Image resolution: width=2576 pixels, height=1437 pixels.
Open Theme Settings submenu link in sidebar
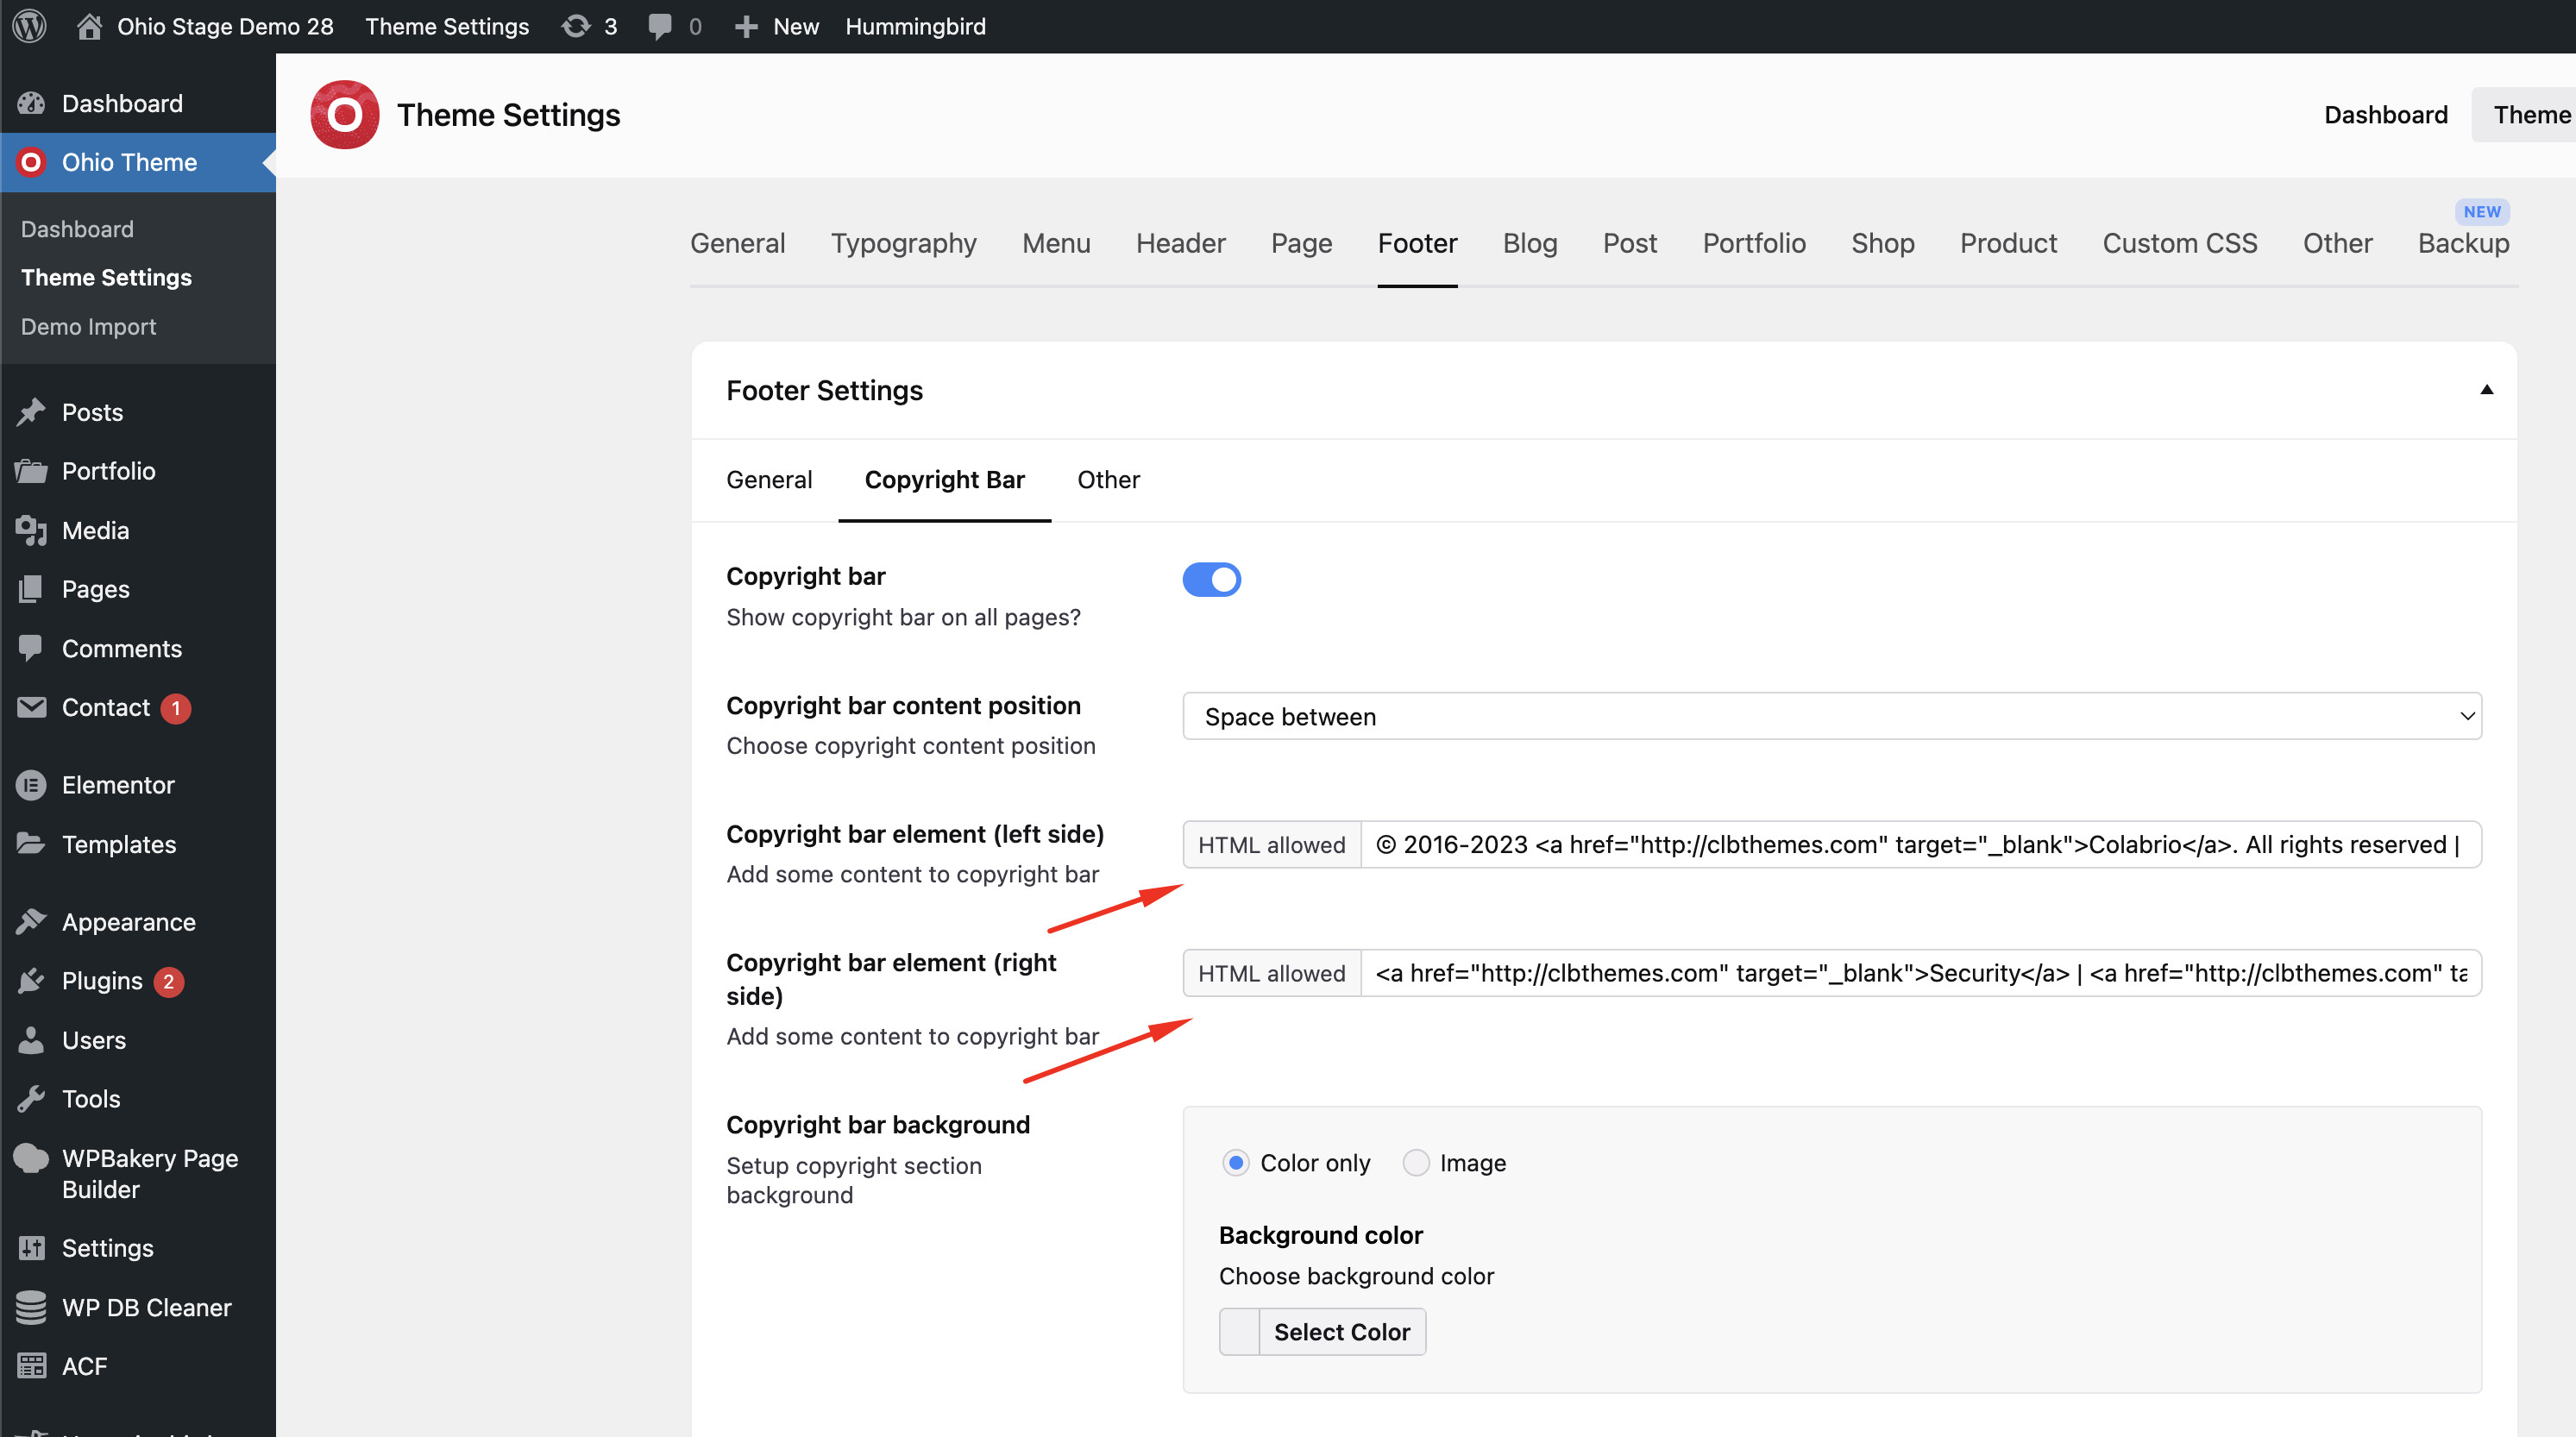point(106,277)
